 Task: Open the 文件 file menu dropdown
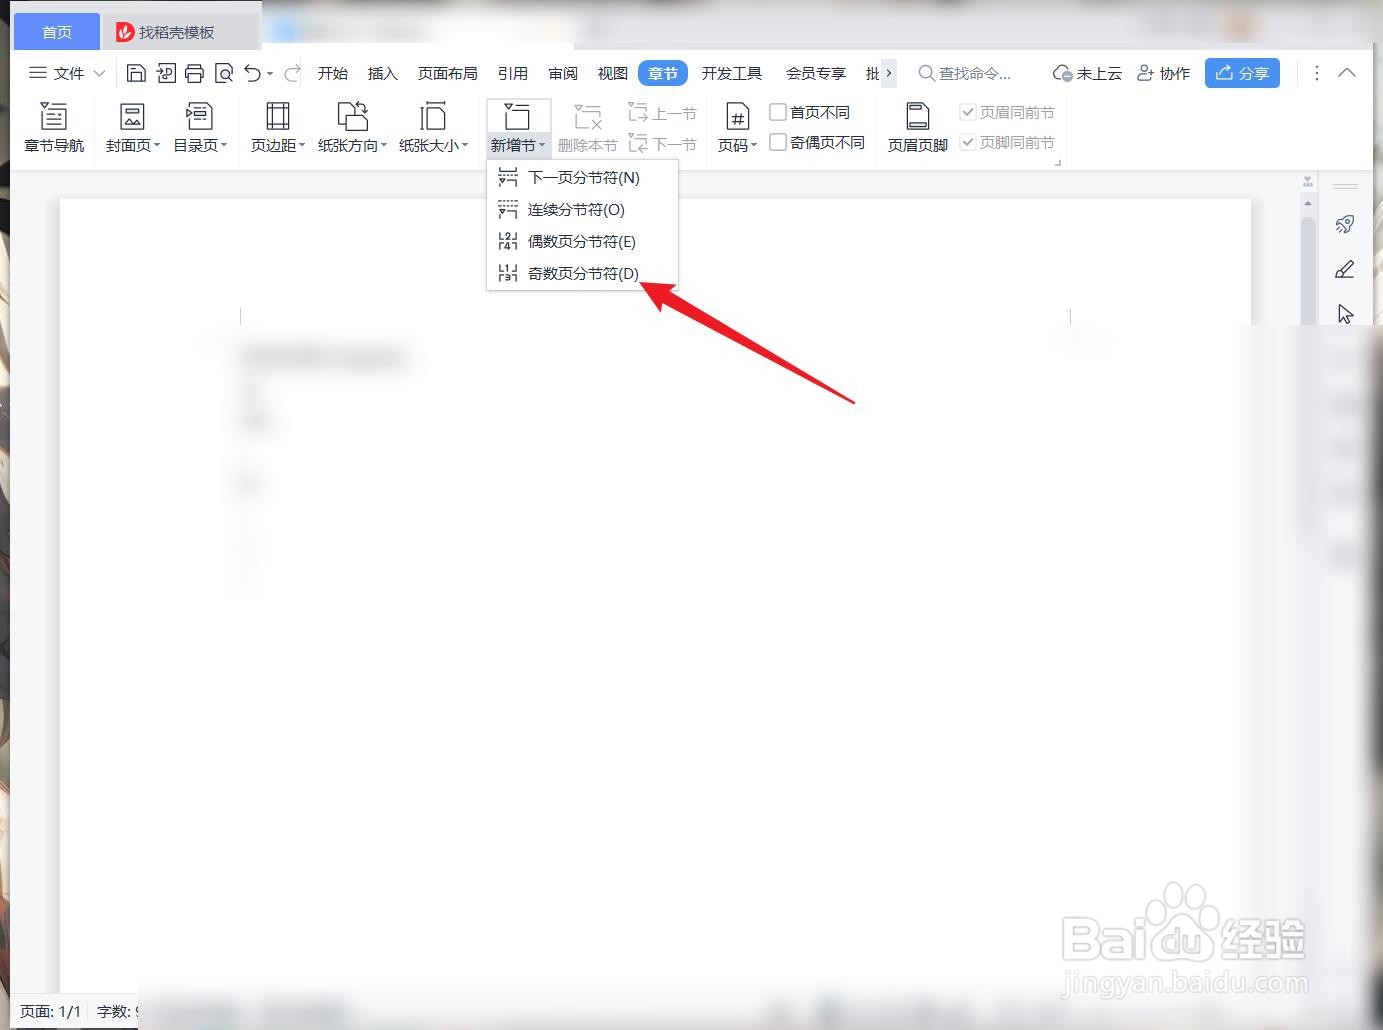click(x=65, y=72)
